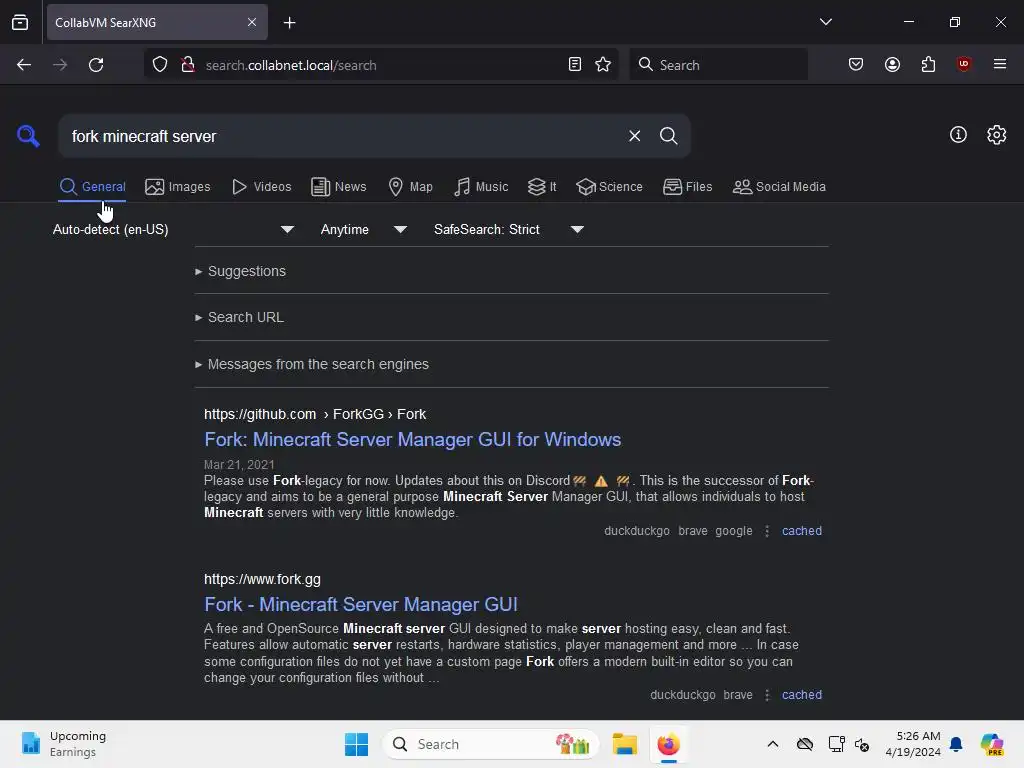The width and height of the screenshot is (1024, 768).
Task: Switch to the Images search tab
Action: (x=178, y=187)
